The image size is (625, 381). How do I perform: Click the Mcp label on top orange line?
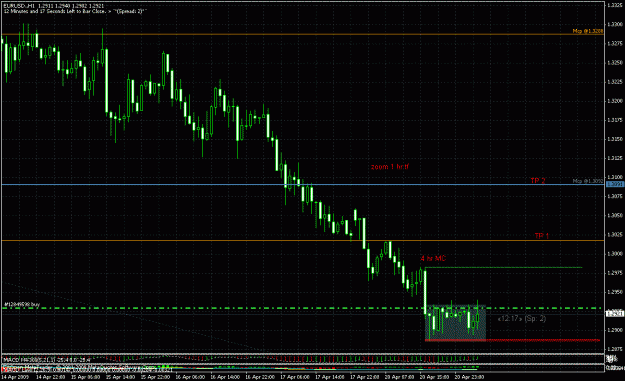(x=588, y=31)
